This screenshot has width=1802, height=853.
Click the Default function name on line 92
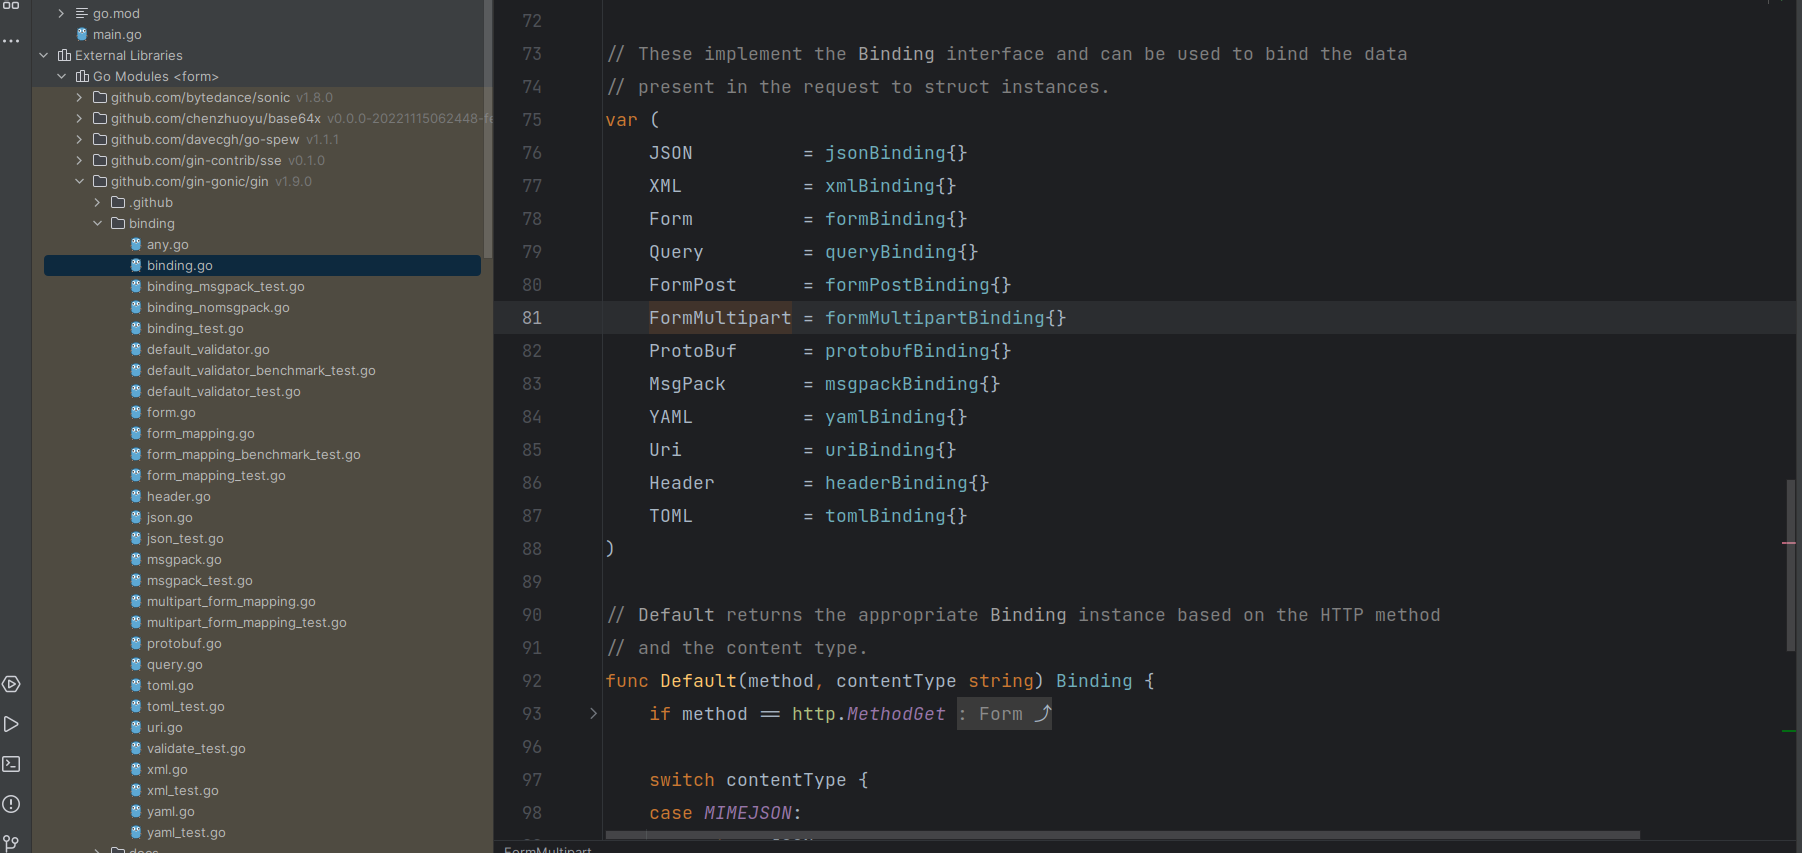(698, 681)
